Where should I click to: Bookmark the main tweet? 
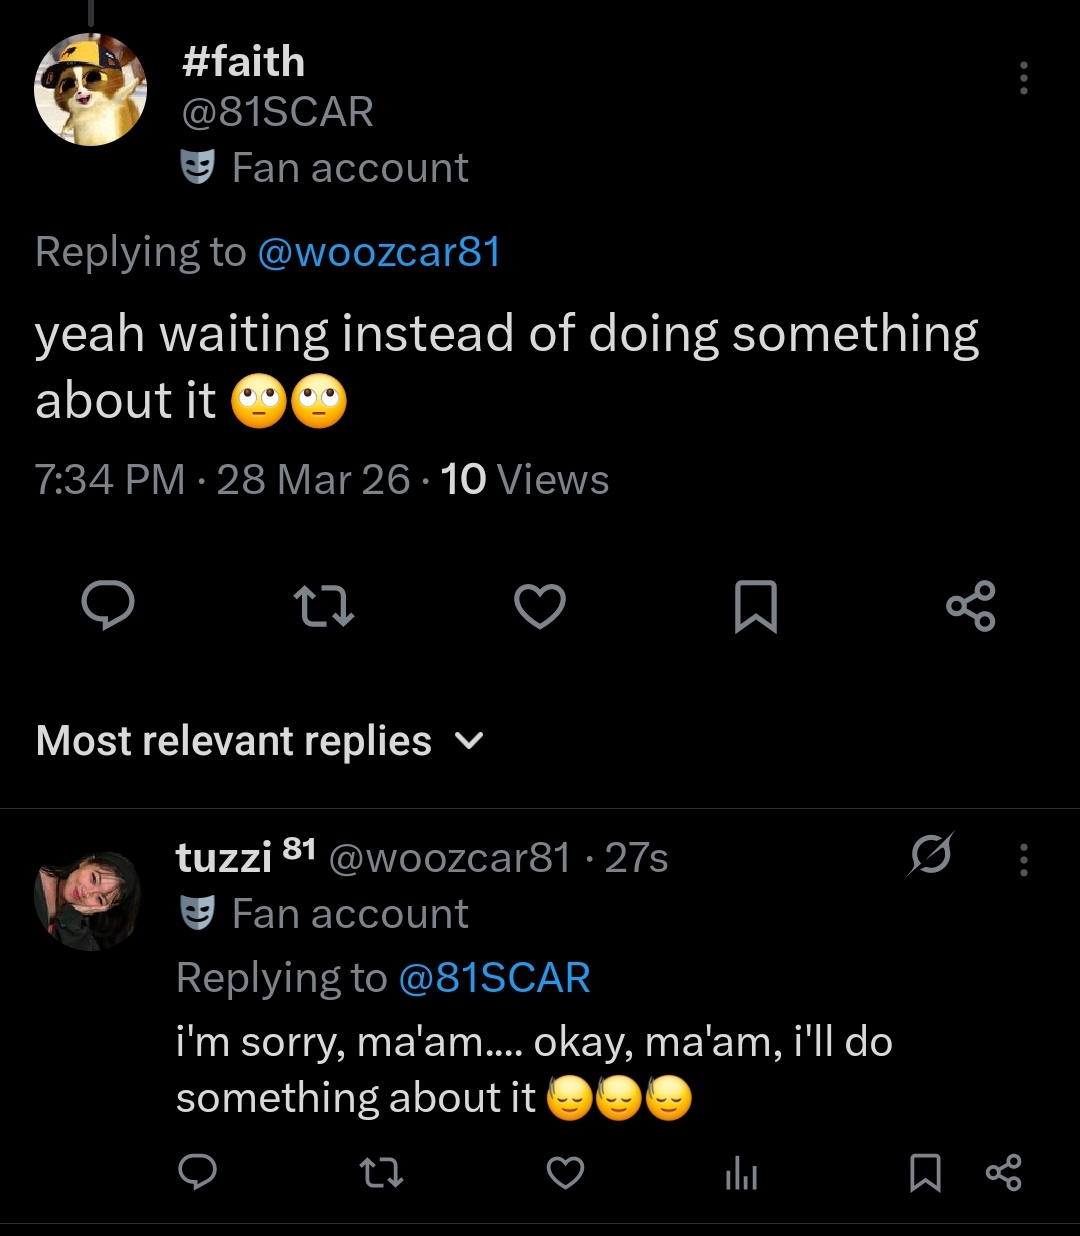point(756,606)
